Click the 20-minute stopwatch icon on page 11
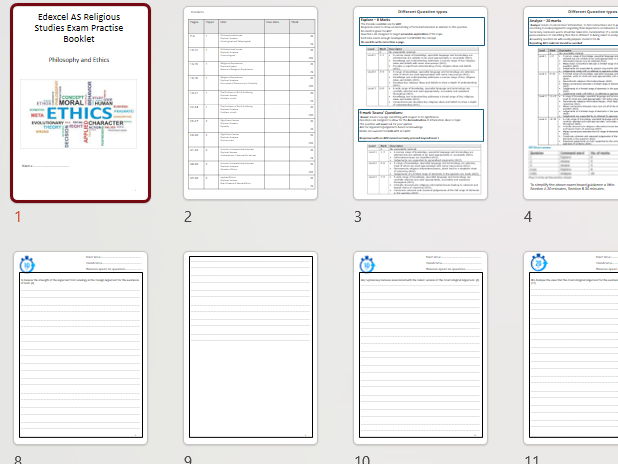The height and width of the screenshot is (464, 618). click(x=539, y=263)
